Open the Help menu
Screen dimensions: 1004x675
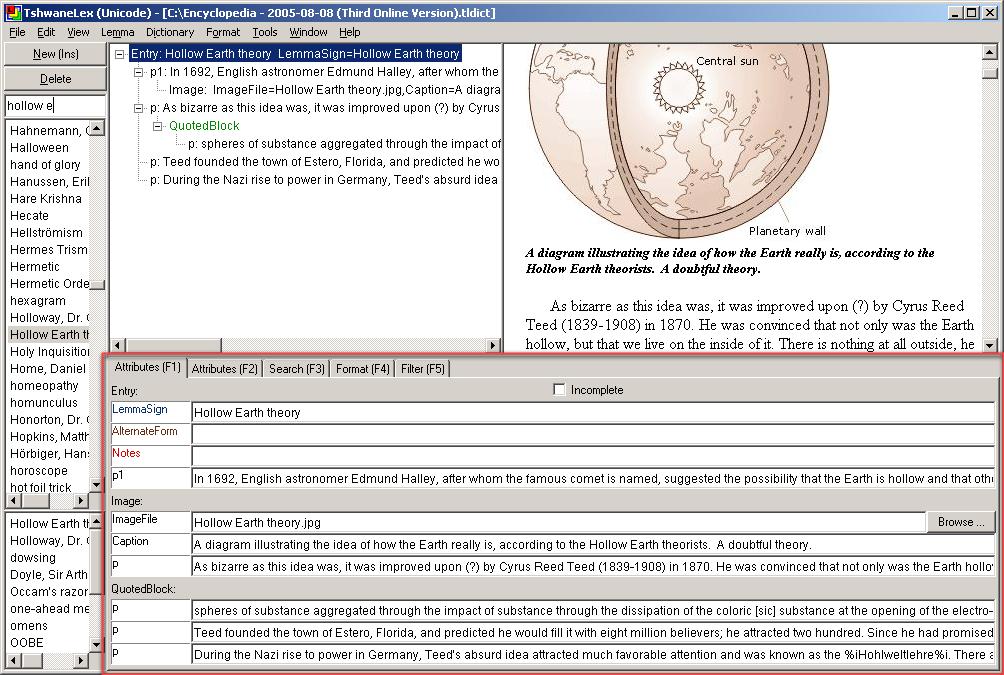(x=350, y=32)
